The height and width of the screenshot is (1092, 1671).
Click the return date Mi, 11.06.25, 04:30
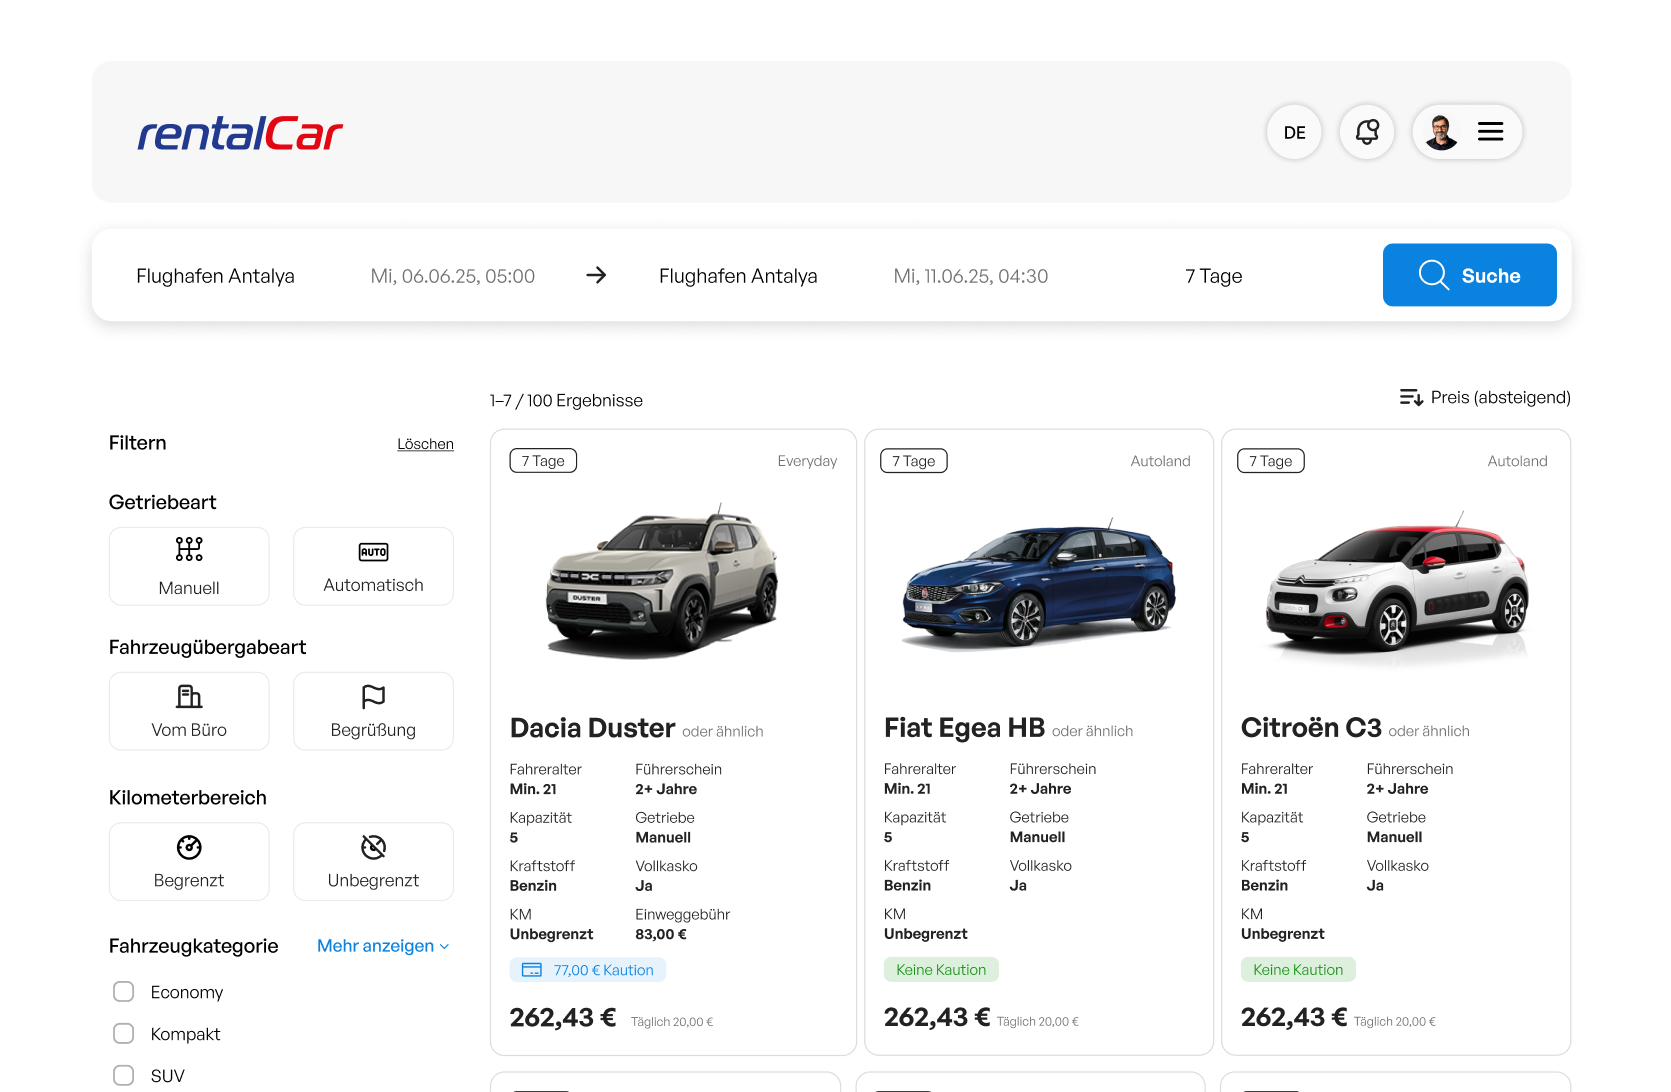(970, 276)
